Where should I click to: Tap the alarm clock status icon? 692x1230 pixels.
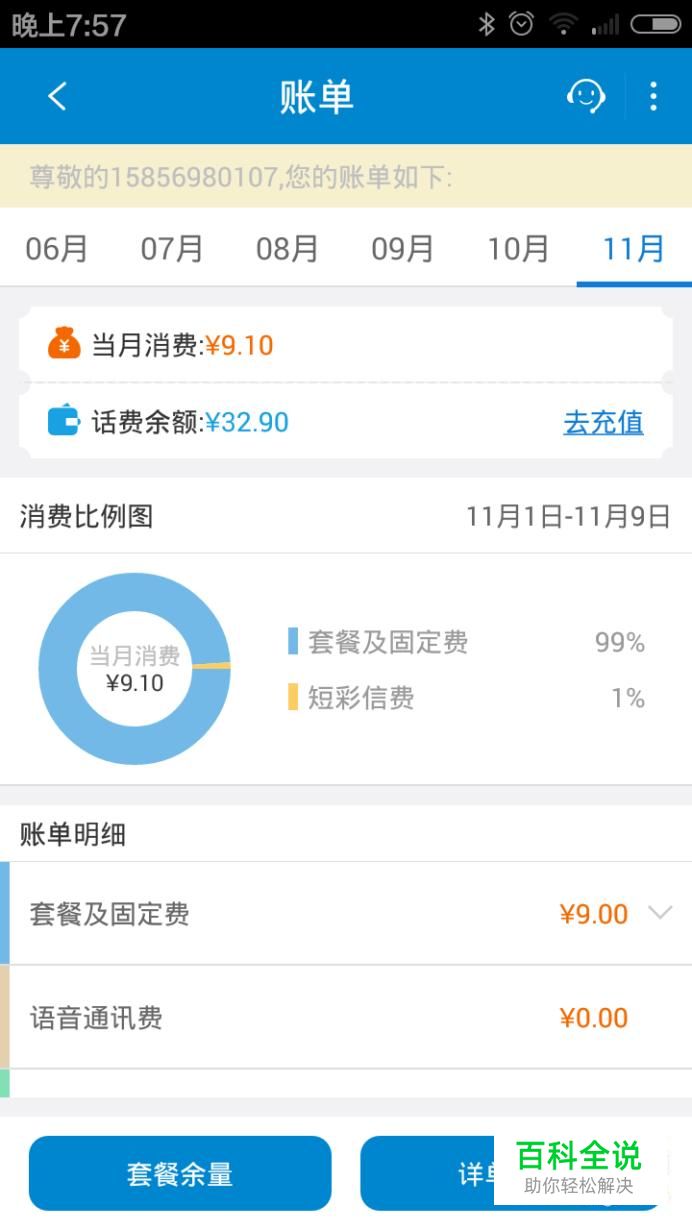521,24
